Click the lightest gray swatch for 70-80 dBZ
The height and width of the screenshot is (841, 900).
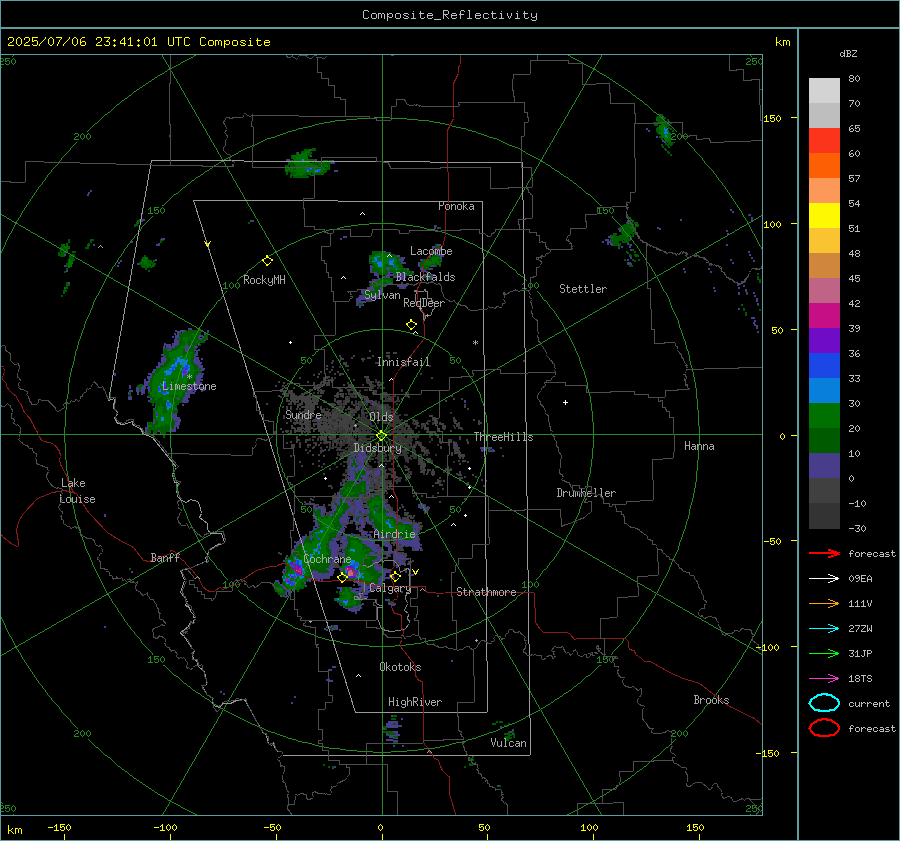point(824,91)
